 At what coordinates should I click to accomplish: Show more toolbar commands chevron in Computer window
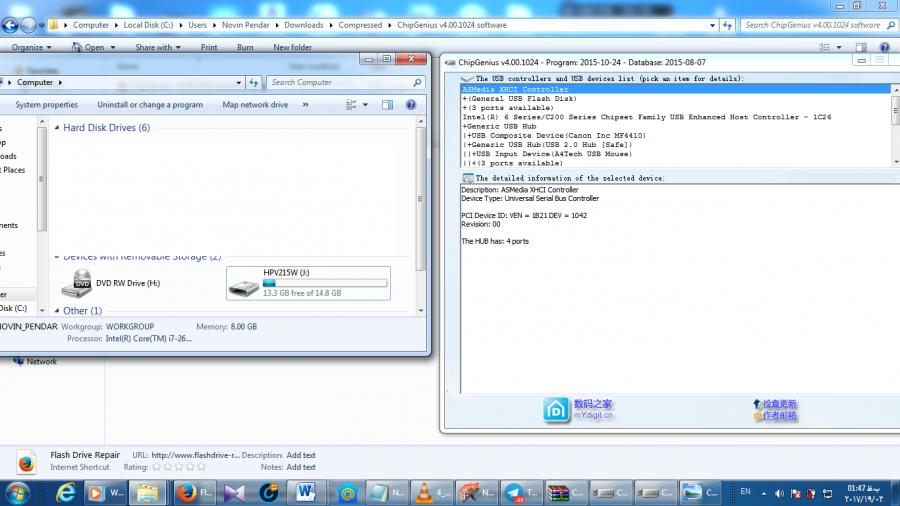[305, 104]
